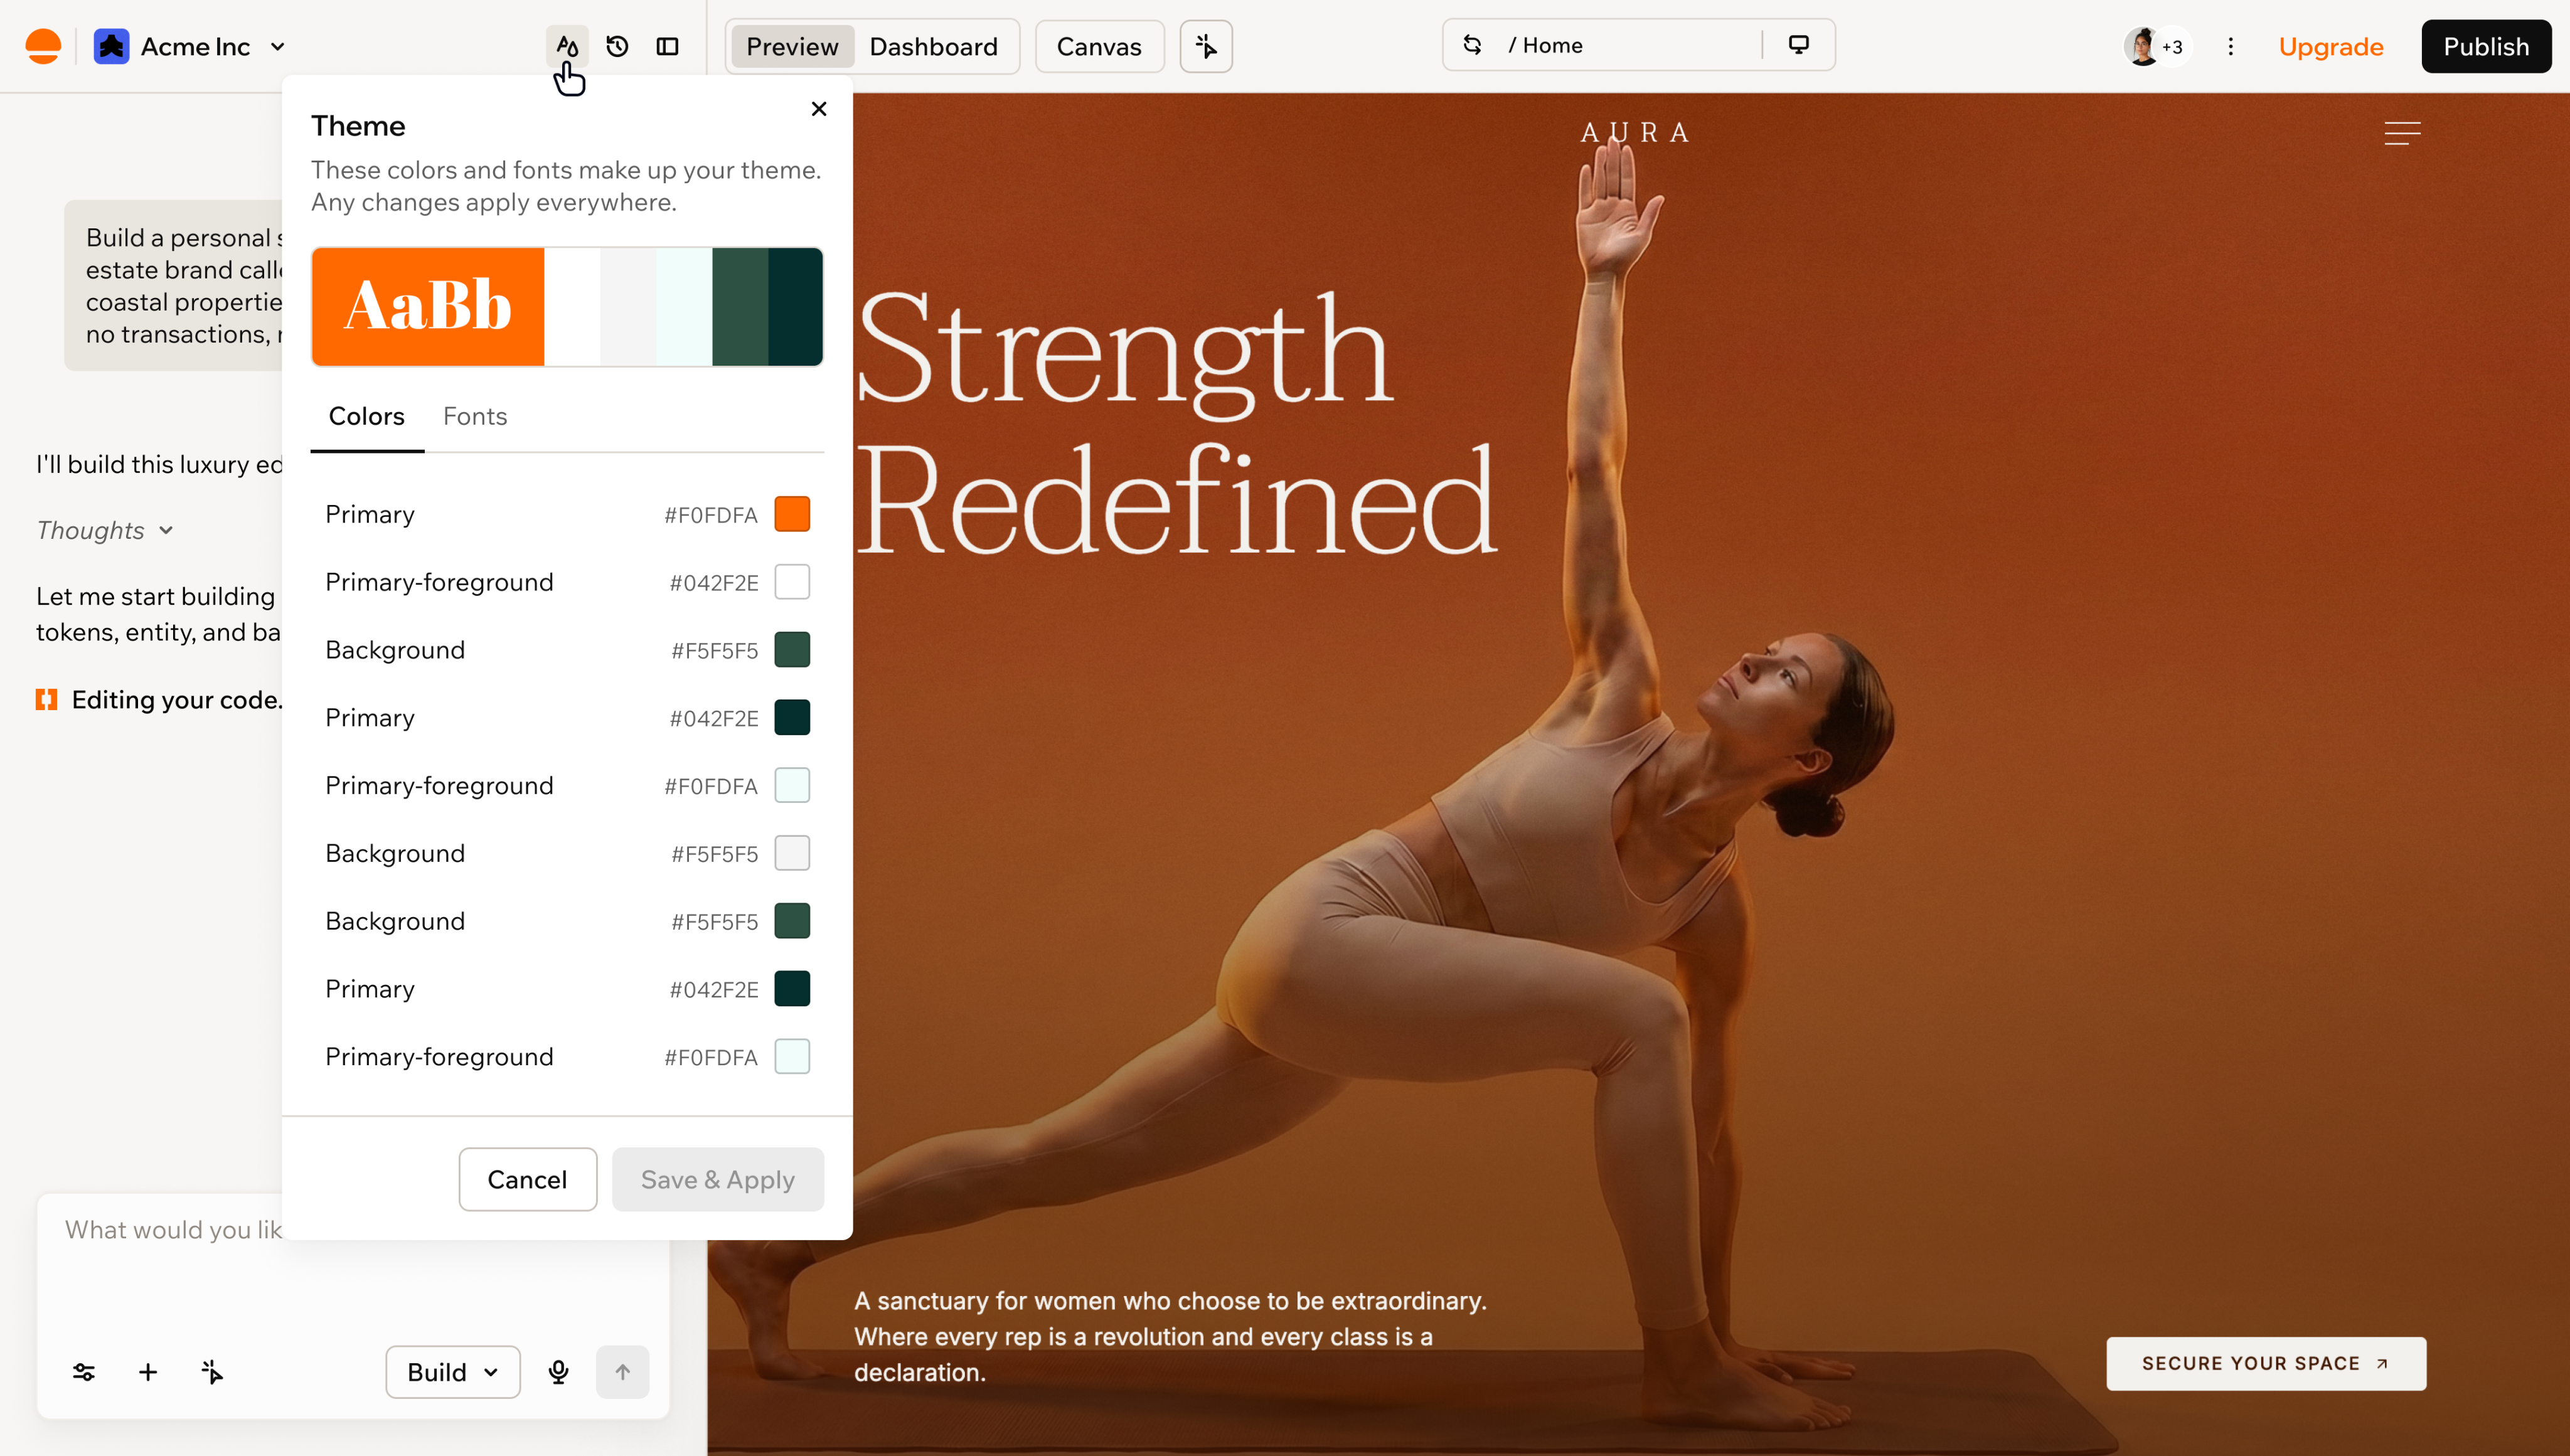Image resolution: width=2570 pixels, height=1456 pixels.
Task: Open the version history icon
Action: (617, 46)
